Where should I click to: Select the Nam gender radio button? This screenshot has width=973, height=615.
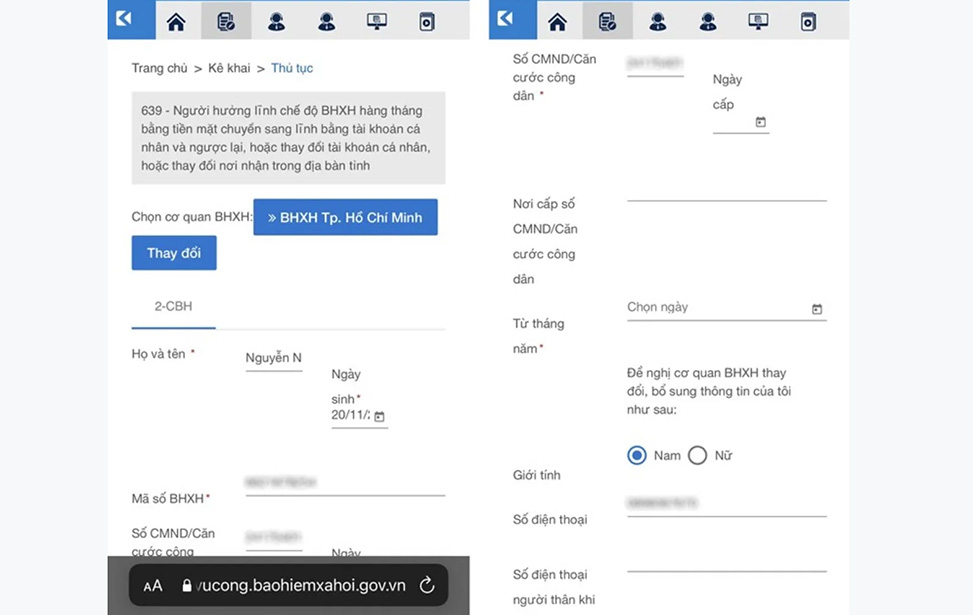(x=637, y=456)
